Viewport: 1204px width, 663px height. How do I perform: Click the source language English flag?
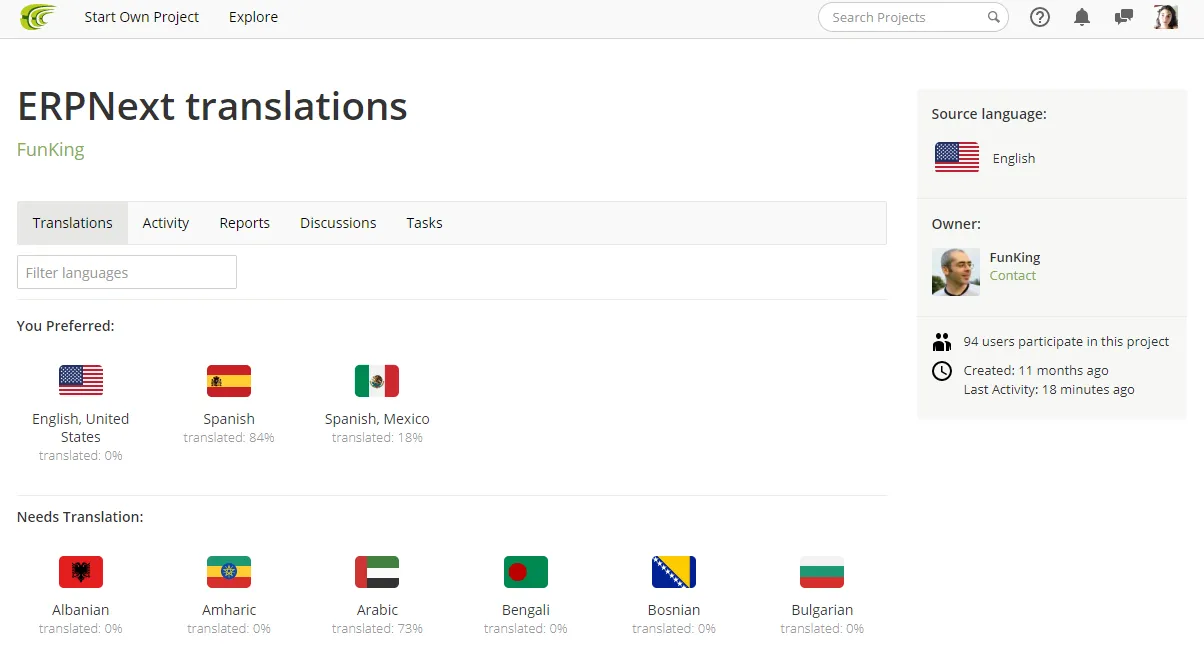click(957, 157)
